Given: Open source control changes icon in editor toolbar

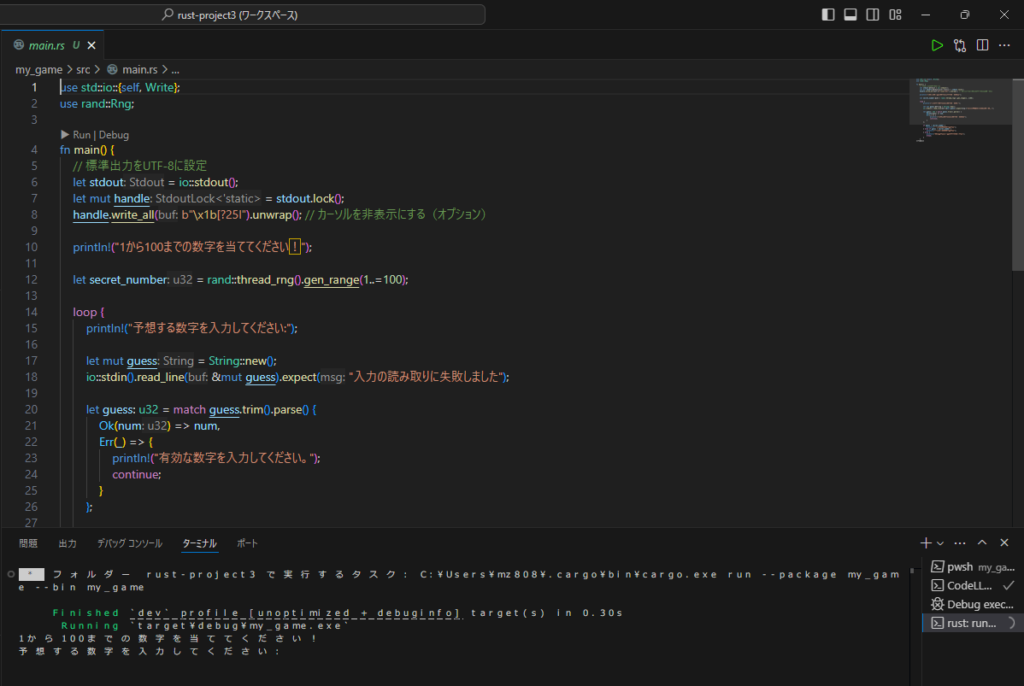Looking at the screenshot, I should [959, 45].
